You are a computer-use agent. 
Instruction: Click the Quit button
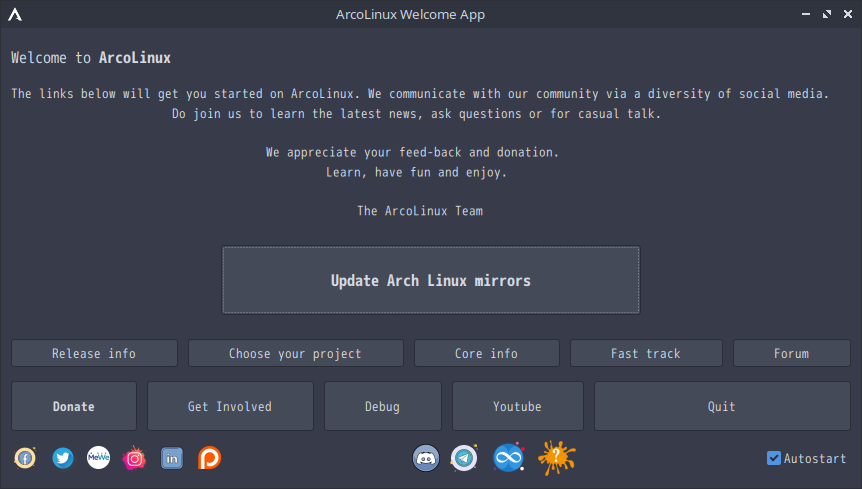coord(722,407)
